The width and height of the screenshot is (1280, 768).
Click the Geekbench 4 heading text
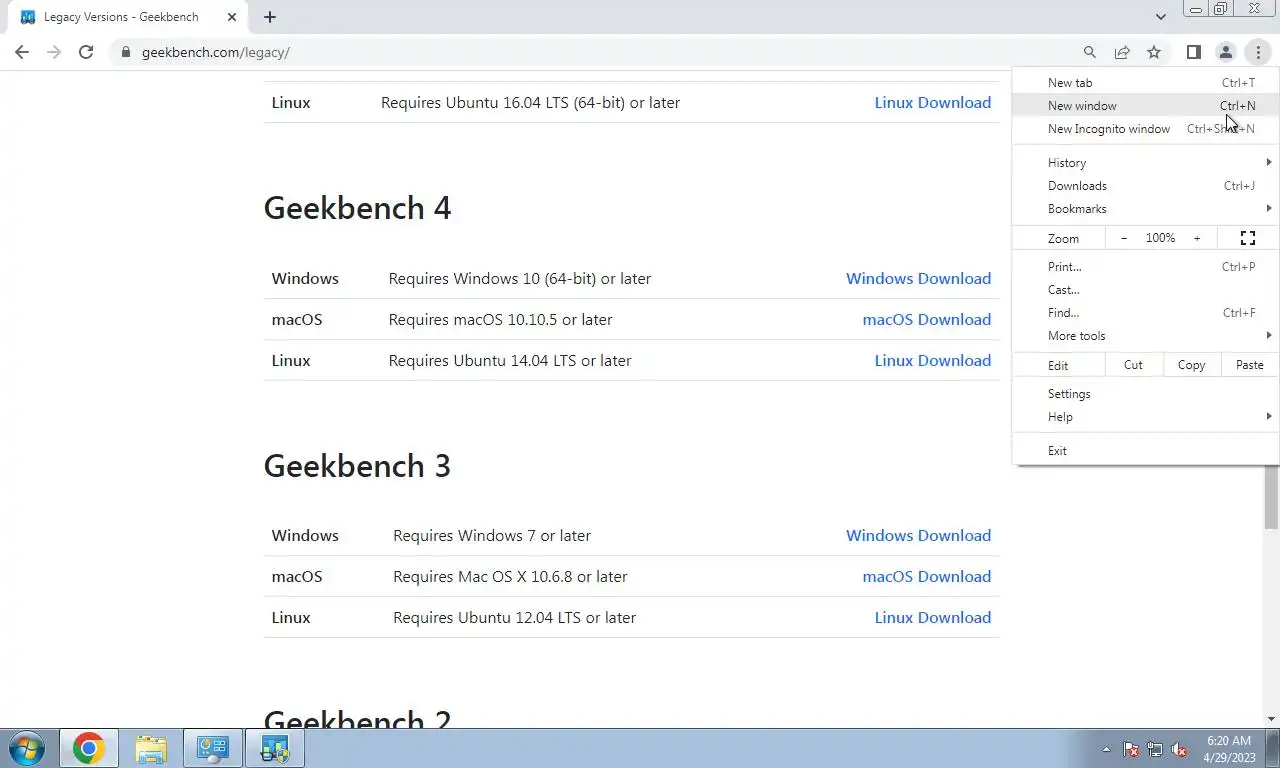tap(357, 208)
